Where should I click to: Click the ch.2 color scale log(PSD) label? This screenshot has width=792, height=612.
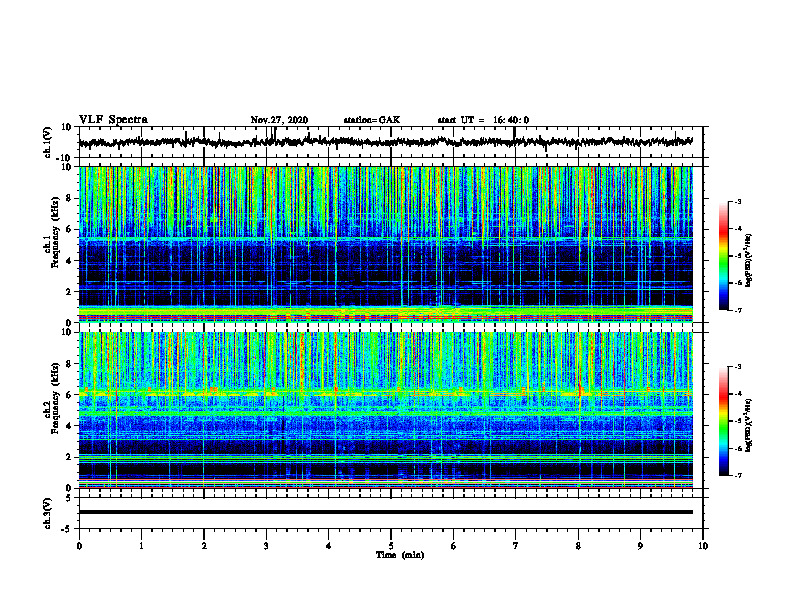[x=750, y=426]
